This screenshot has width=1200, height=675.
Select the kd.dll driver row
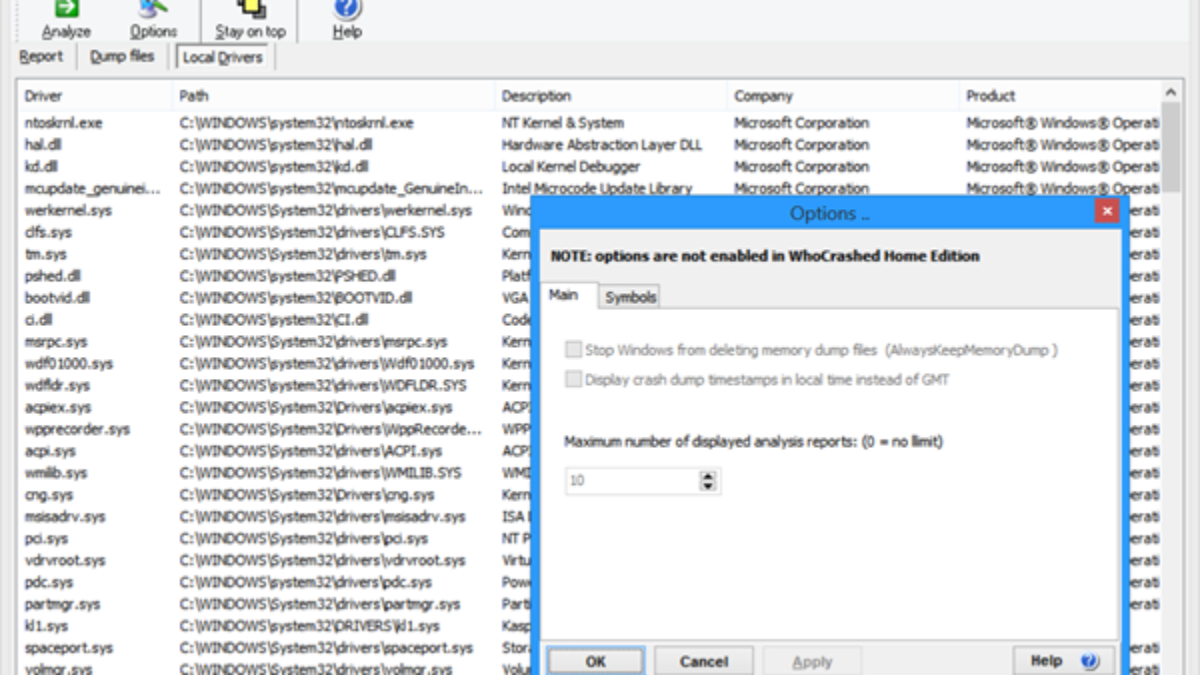pos(590,167)
